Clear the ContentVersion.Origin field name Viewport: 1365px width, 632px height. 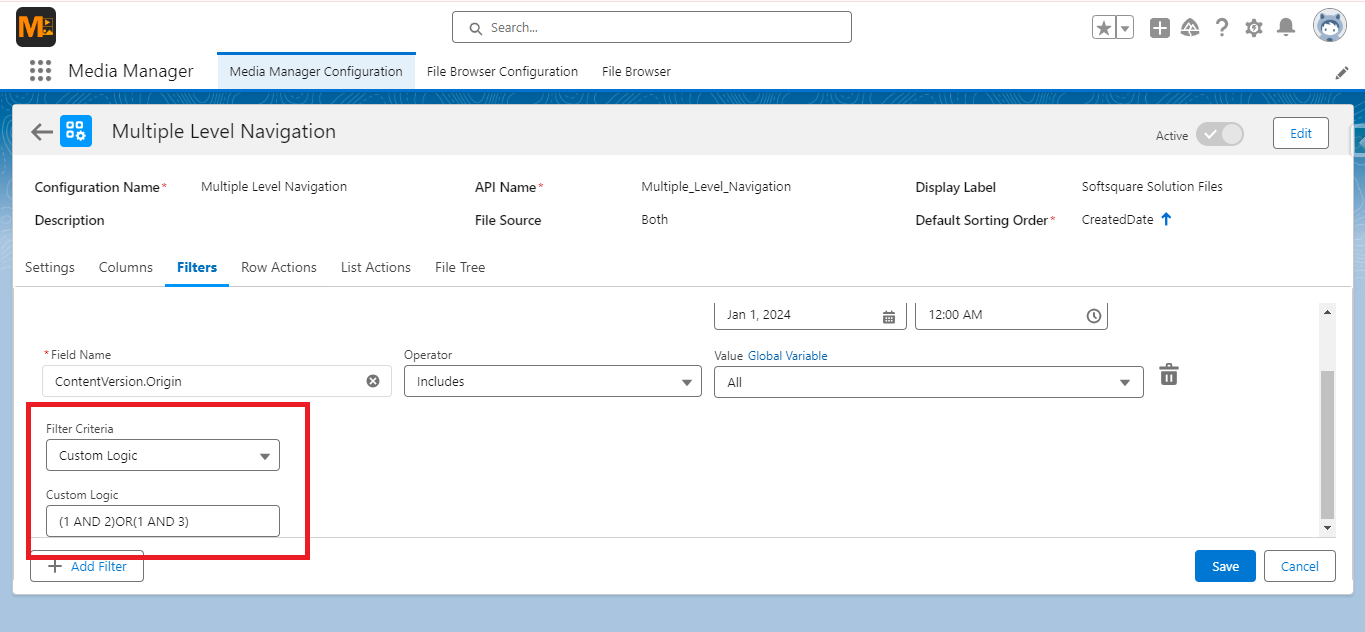(x=373, y=381)
